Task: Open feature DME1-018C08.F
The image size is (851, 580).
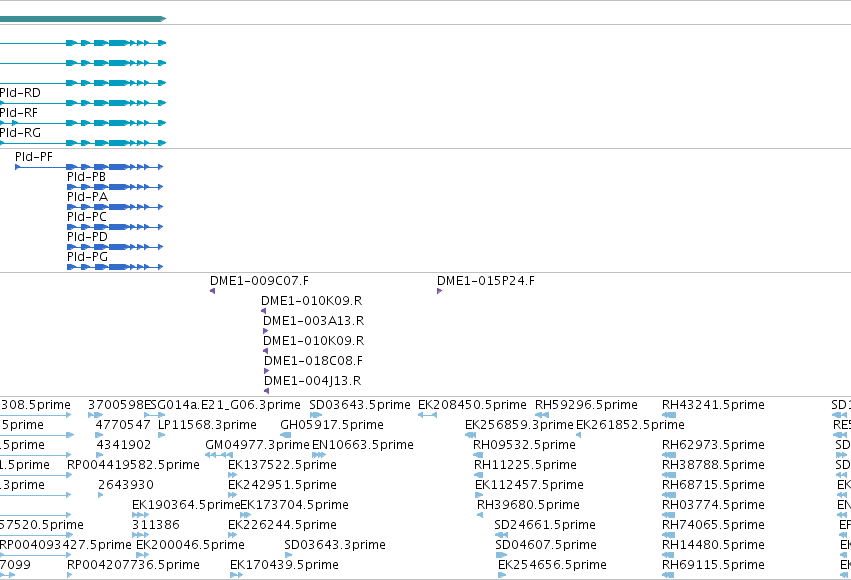Action: pyautogui.click(x=313, y=361)
